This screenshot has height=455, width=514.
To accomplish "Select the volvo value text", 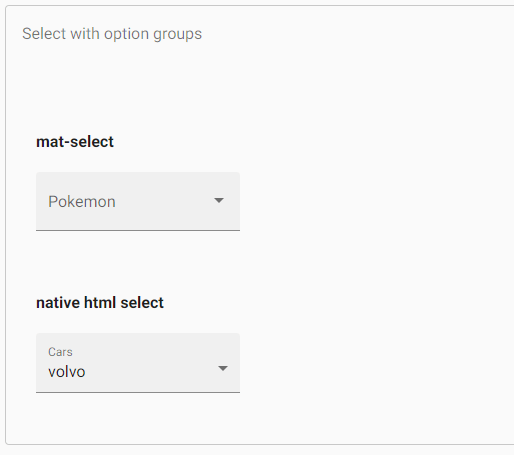I will click(x=67, y=372).
